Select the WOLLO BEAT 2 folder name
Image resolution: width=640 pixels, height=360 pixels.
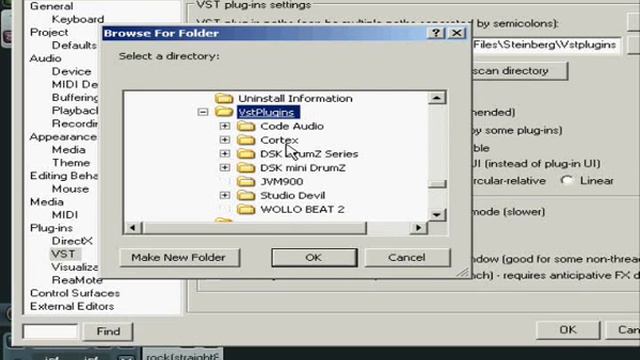tap(302, 209)
